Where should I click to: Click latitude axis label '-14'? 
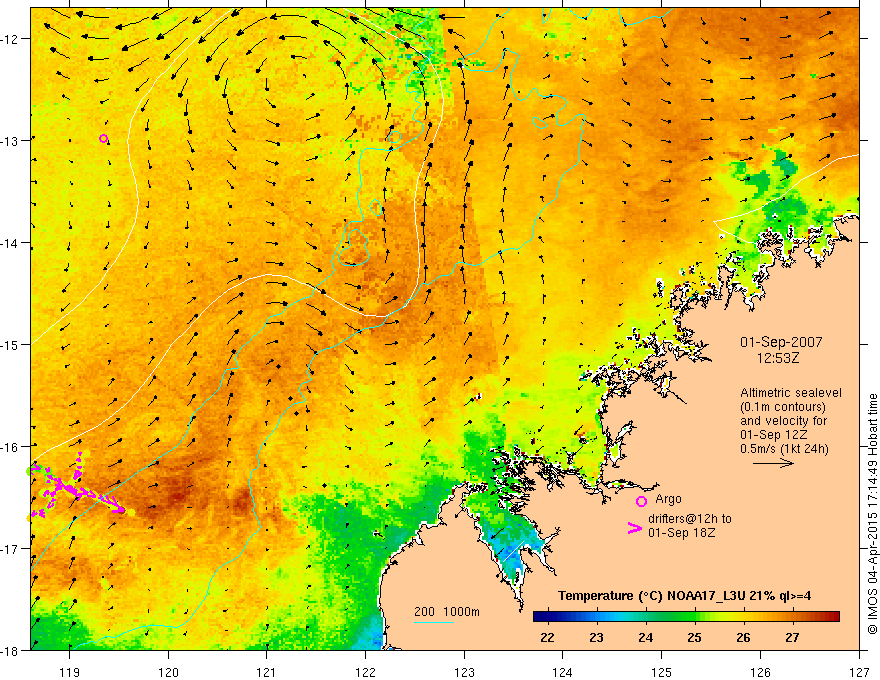pyautogui.click(x=10, y=243)
